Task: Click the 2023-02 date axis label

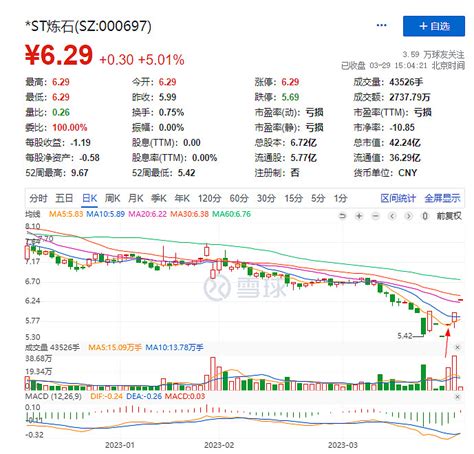Action: point(219,445)
